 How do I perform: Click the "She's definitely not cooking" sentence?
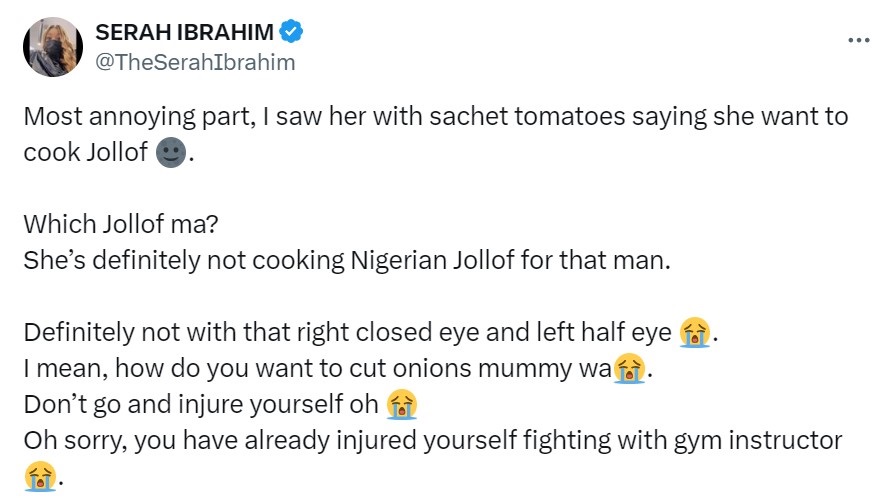point(347,261)
